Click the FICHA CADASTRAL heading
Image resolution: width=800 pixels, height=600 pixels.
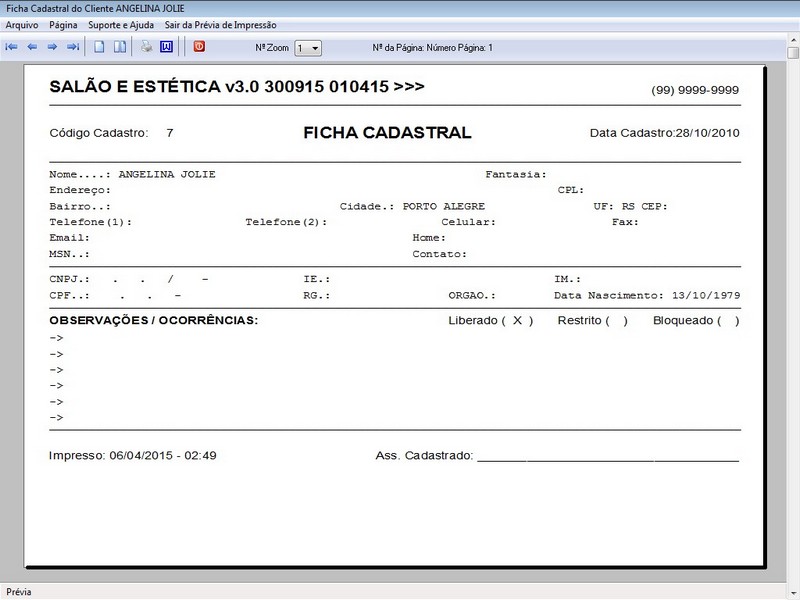click(x=387, y=133)
